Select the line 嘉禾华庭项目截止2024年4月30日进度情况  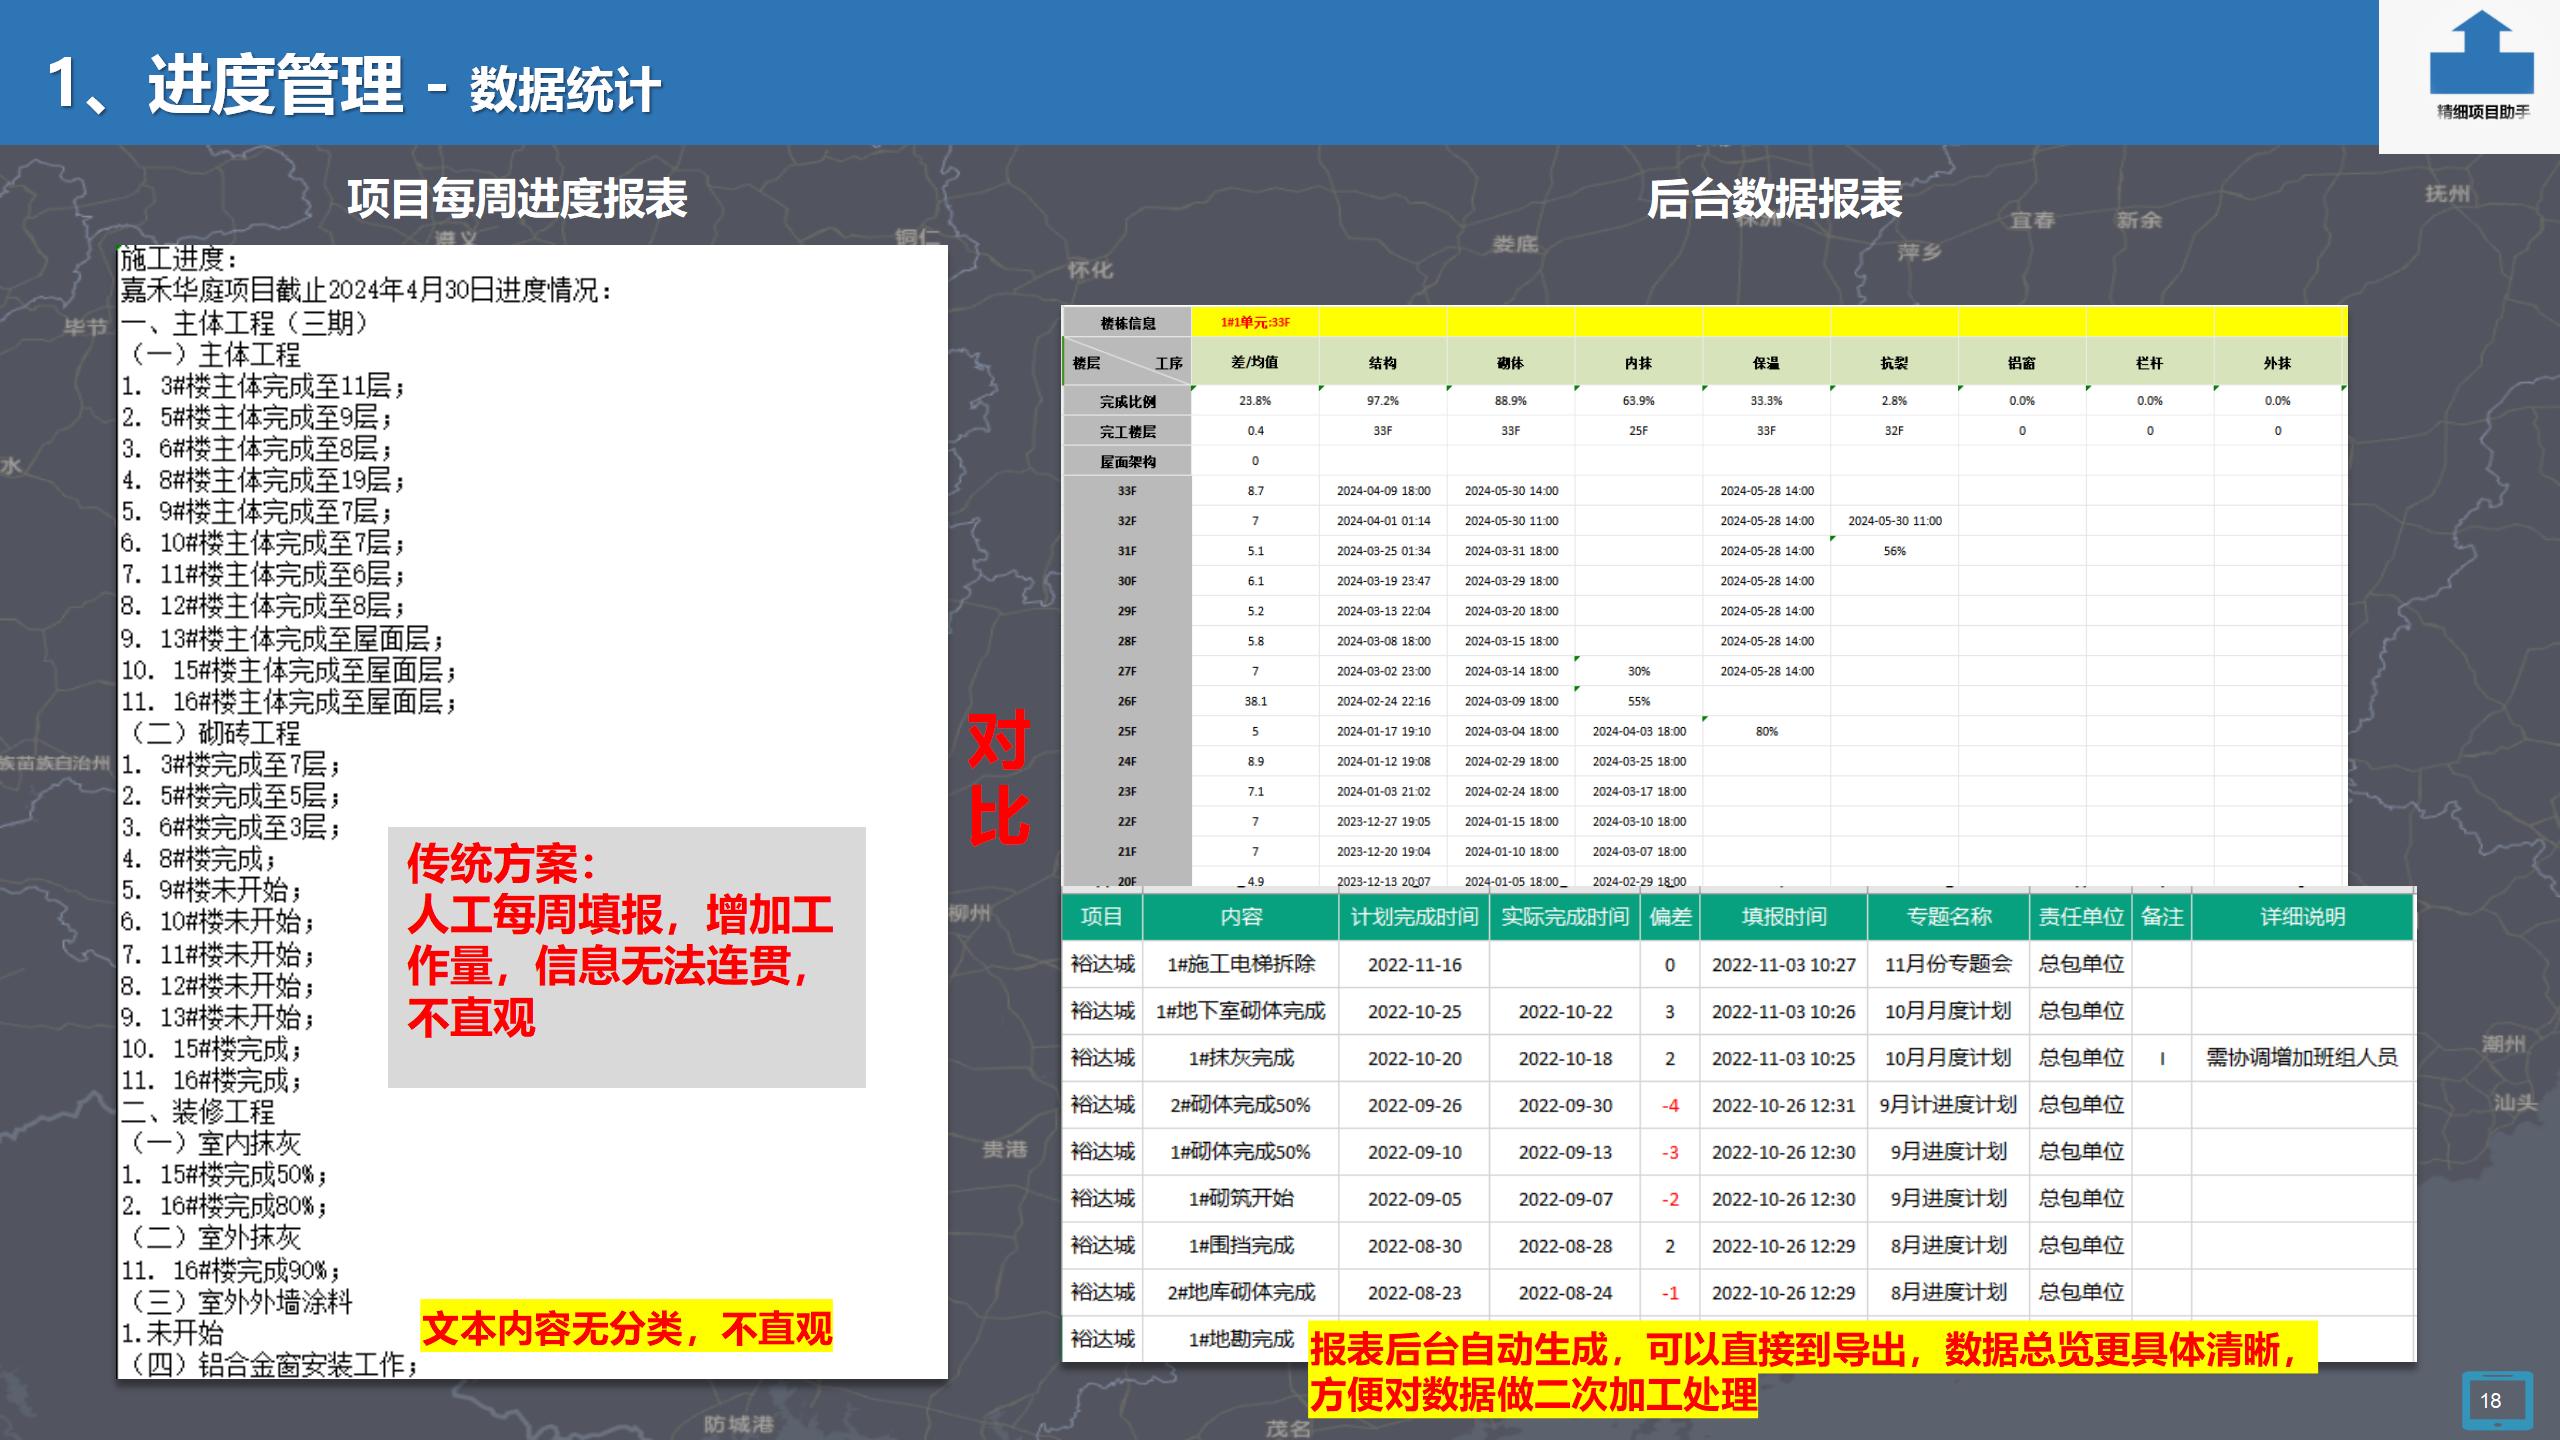coord(366,290)
